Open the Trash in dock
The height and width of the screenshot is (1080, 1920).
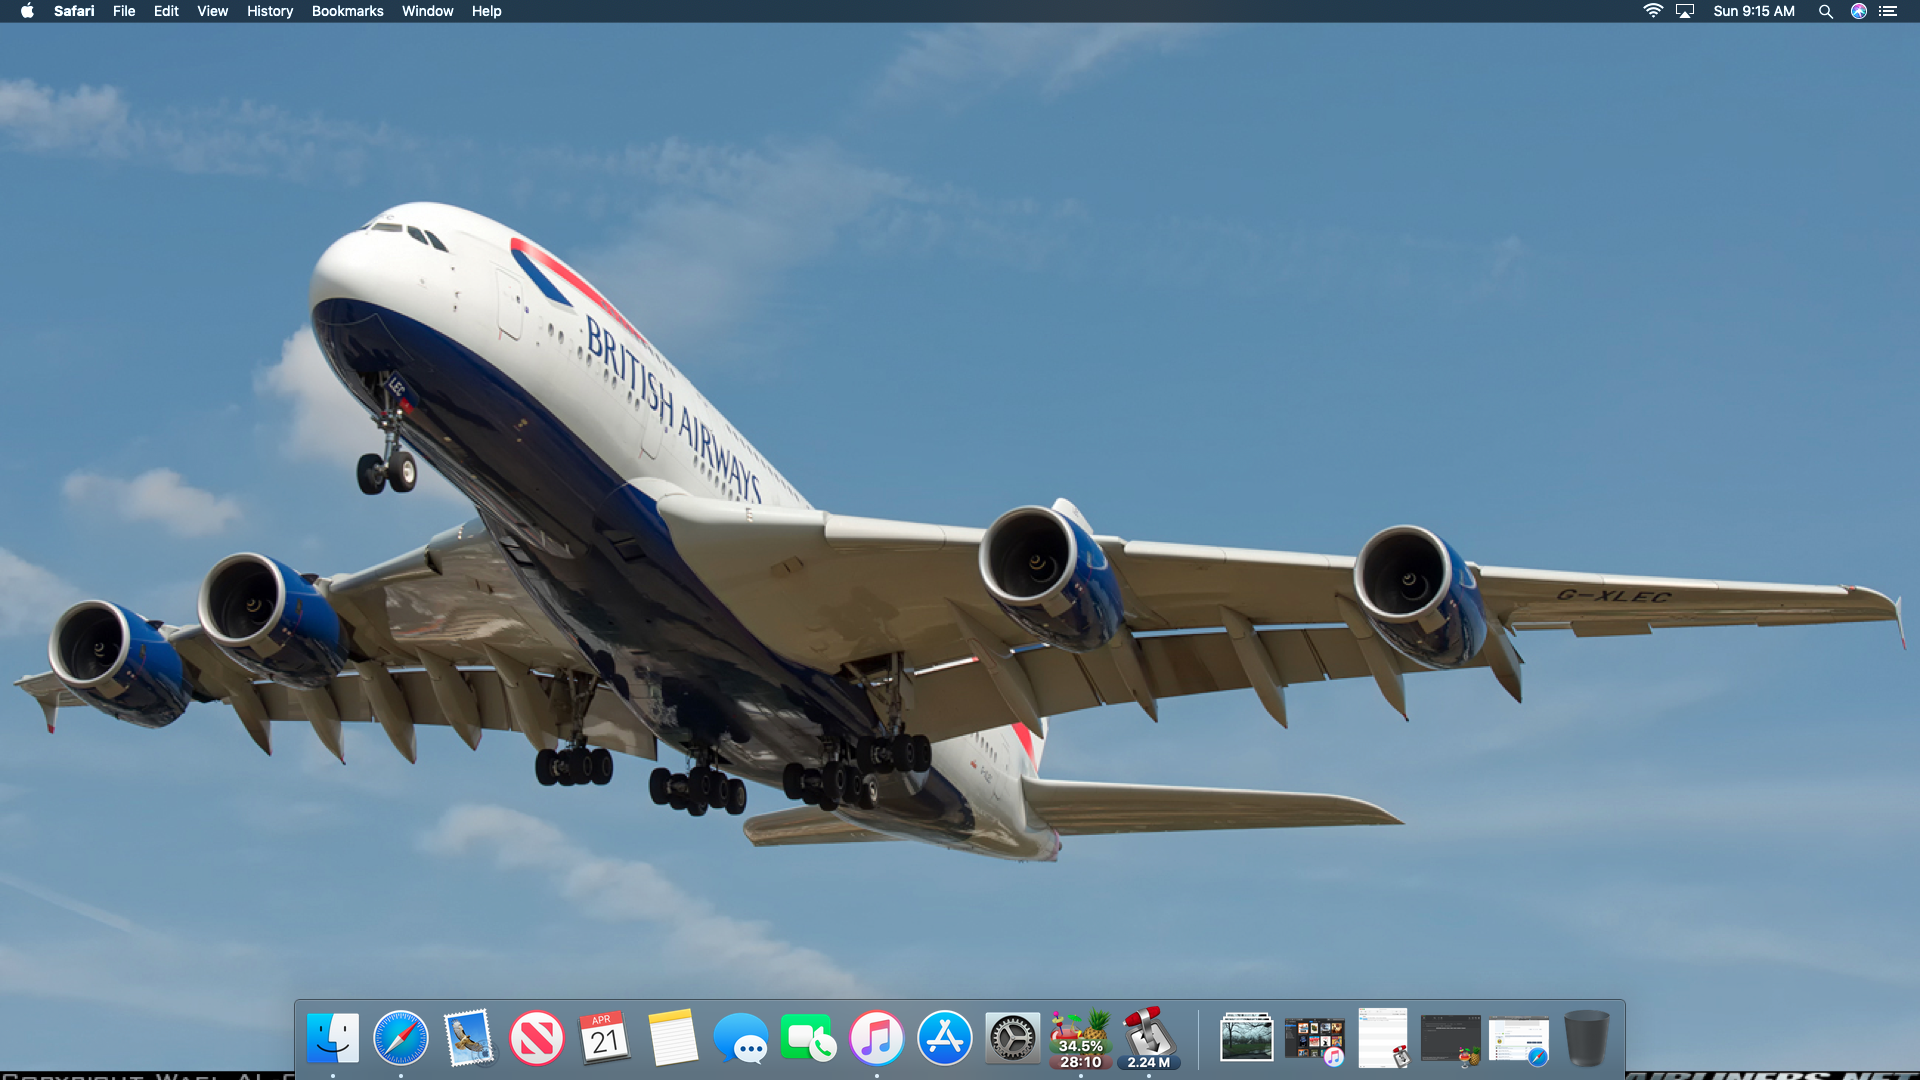[x=1586, y=1038]
